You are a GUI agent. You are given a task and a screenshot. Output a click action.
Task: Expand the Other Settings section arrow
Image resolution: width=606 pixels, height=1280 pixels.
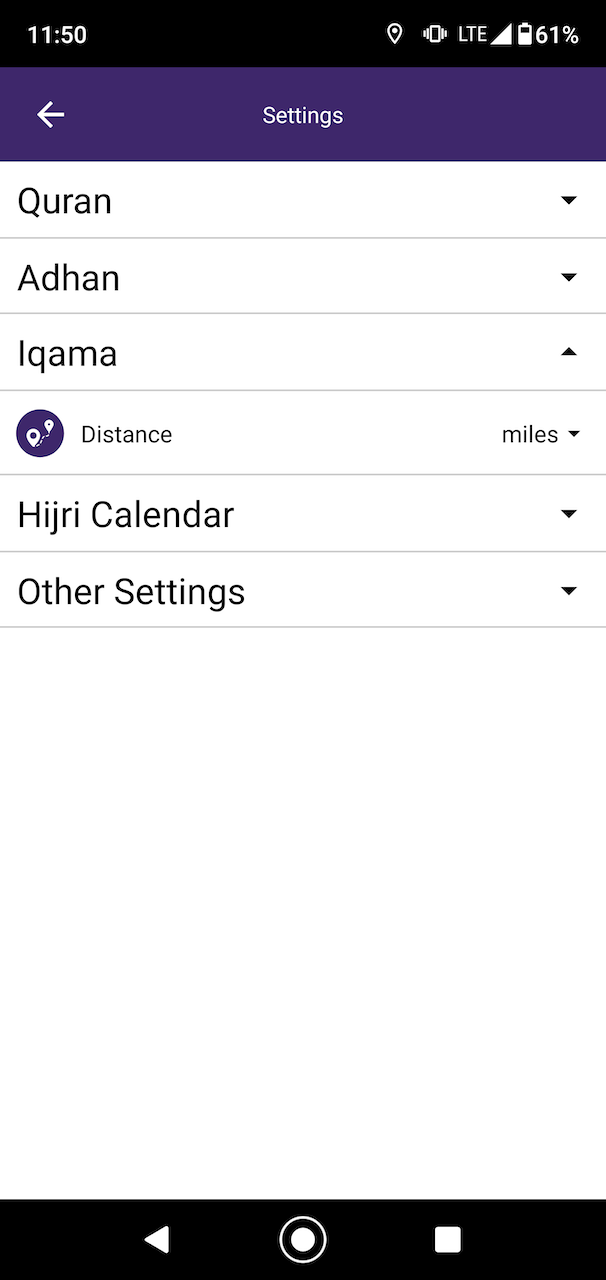(569, 591)
